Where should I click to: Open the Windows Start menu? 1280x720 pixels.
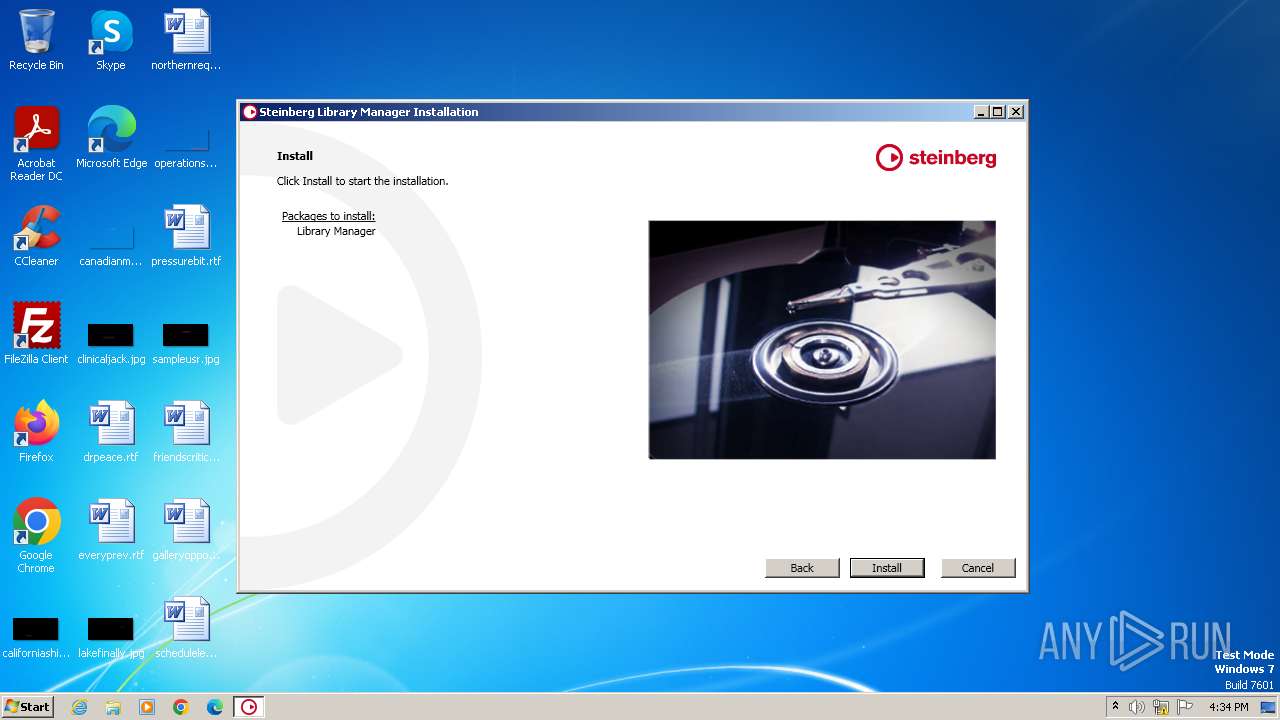pos(28,706)
